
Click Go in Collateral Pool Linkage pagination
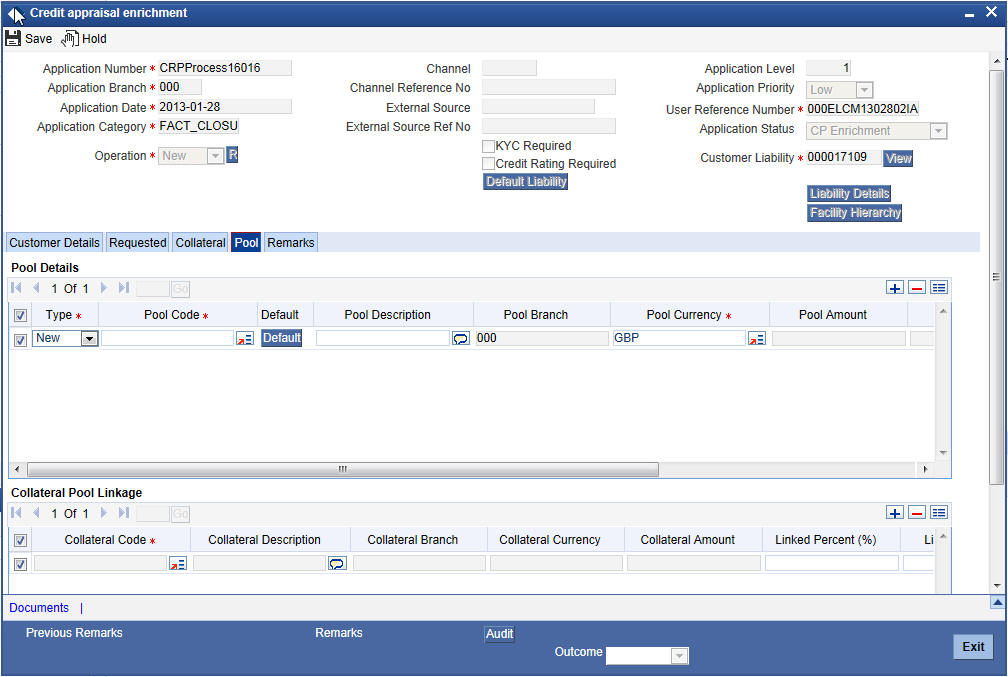point(181,514)
